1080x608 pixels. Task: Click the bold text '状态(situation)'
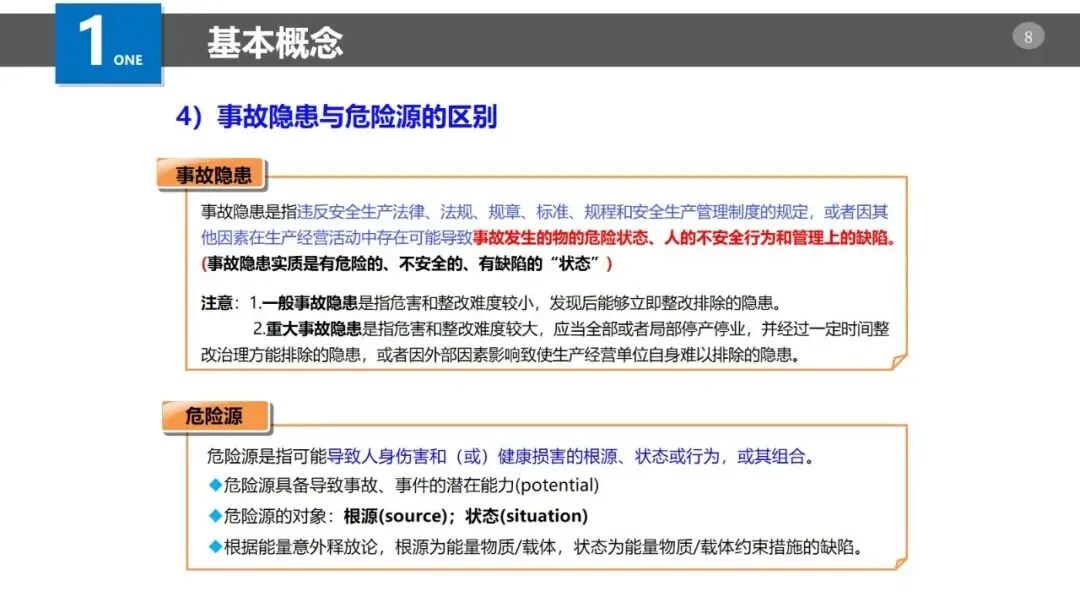point(527,516)
